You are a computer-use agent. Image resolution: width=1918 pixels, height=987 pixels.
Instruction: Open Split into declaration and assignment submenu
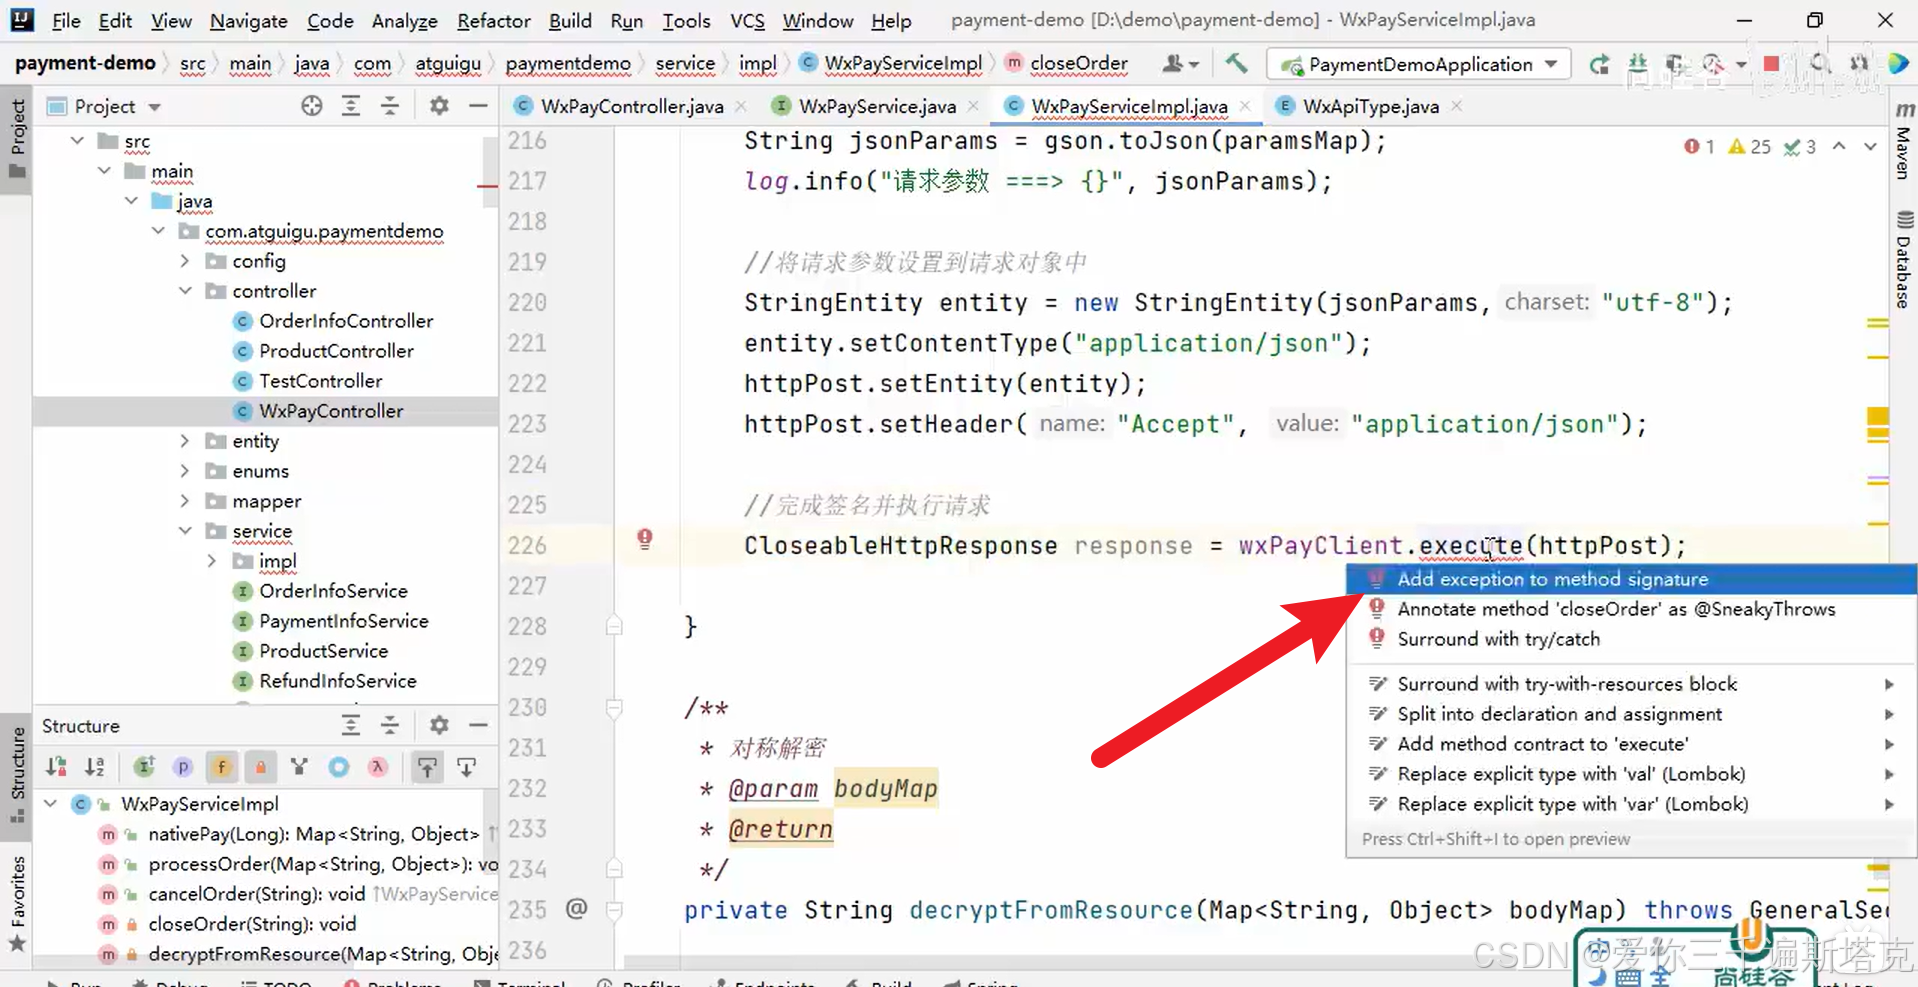tap(1631, 714)
